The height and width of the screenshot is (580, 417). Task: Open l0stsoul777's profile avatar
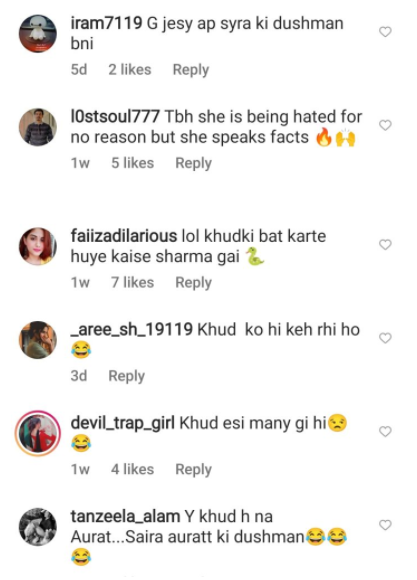[38, 127]
